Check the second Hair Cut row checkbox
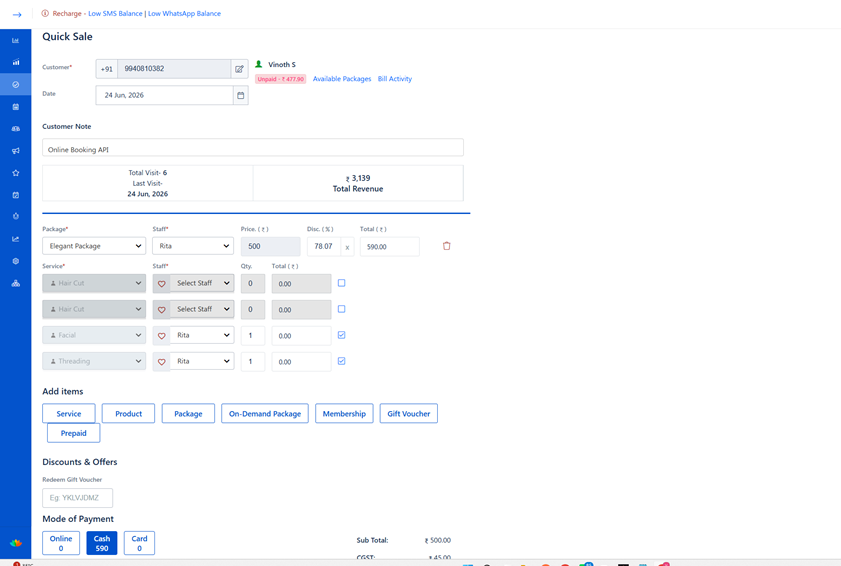Screen dimensions: 841x566 [x=341, y=309]
